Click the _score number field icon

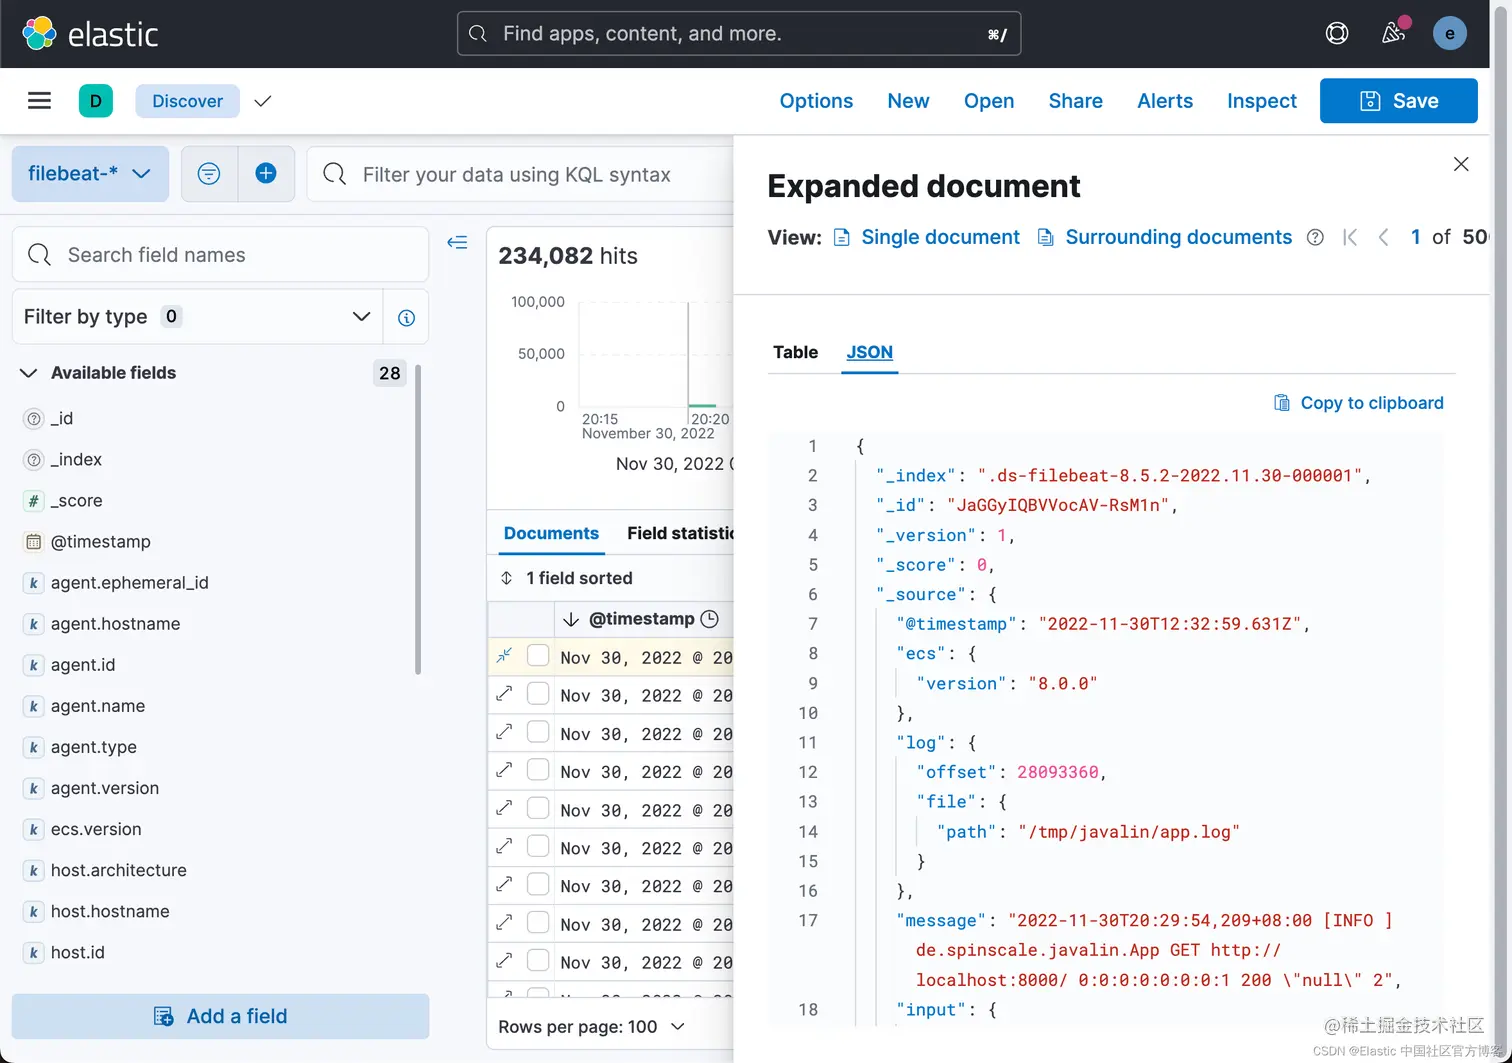[x=34, y=501]
